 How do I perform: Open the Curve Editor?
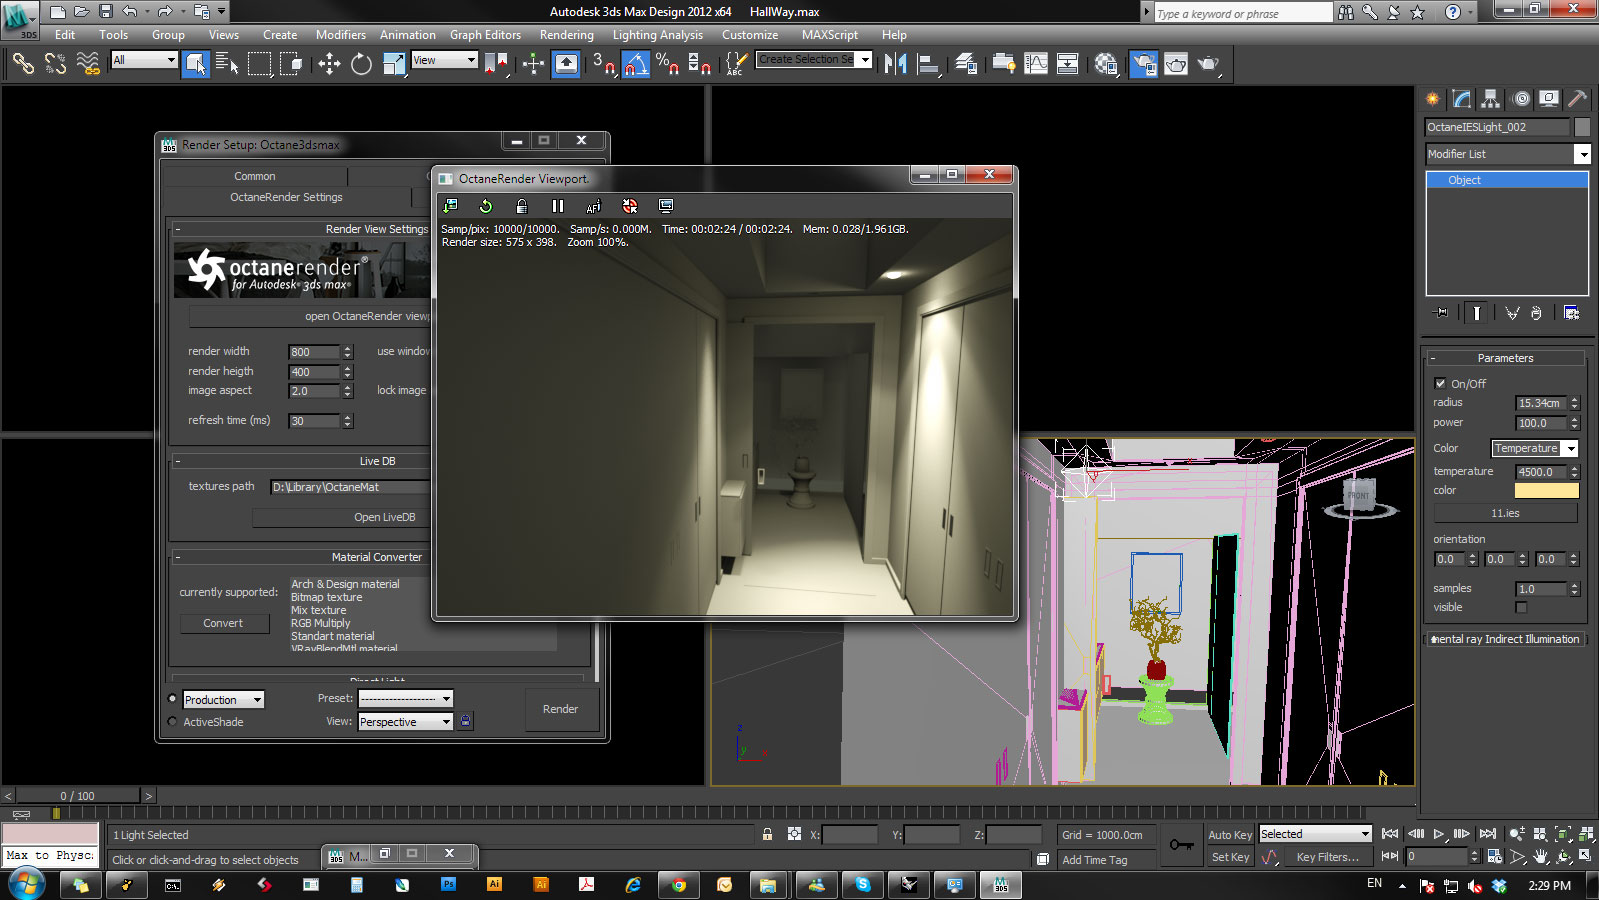[1036, 64]
